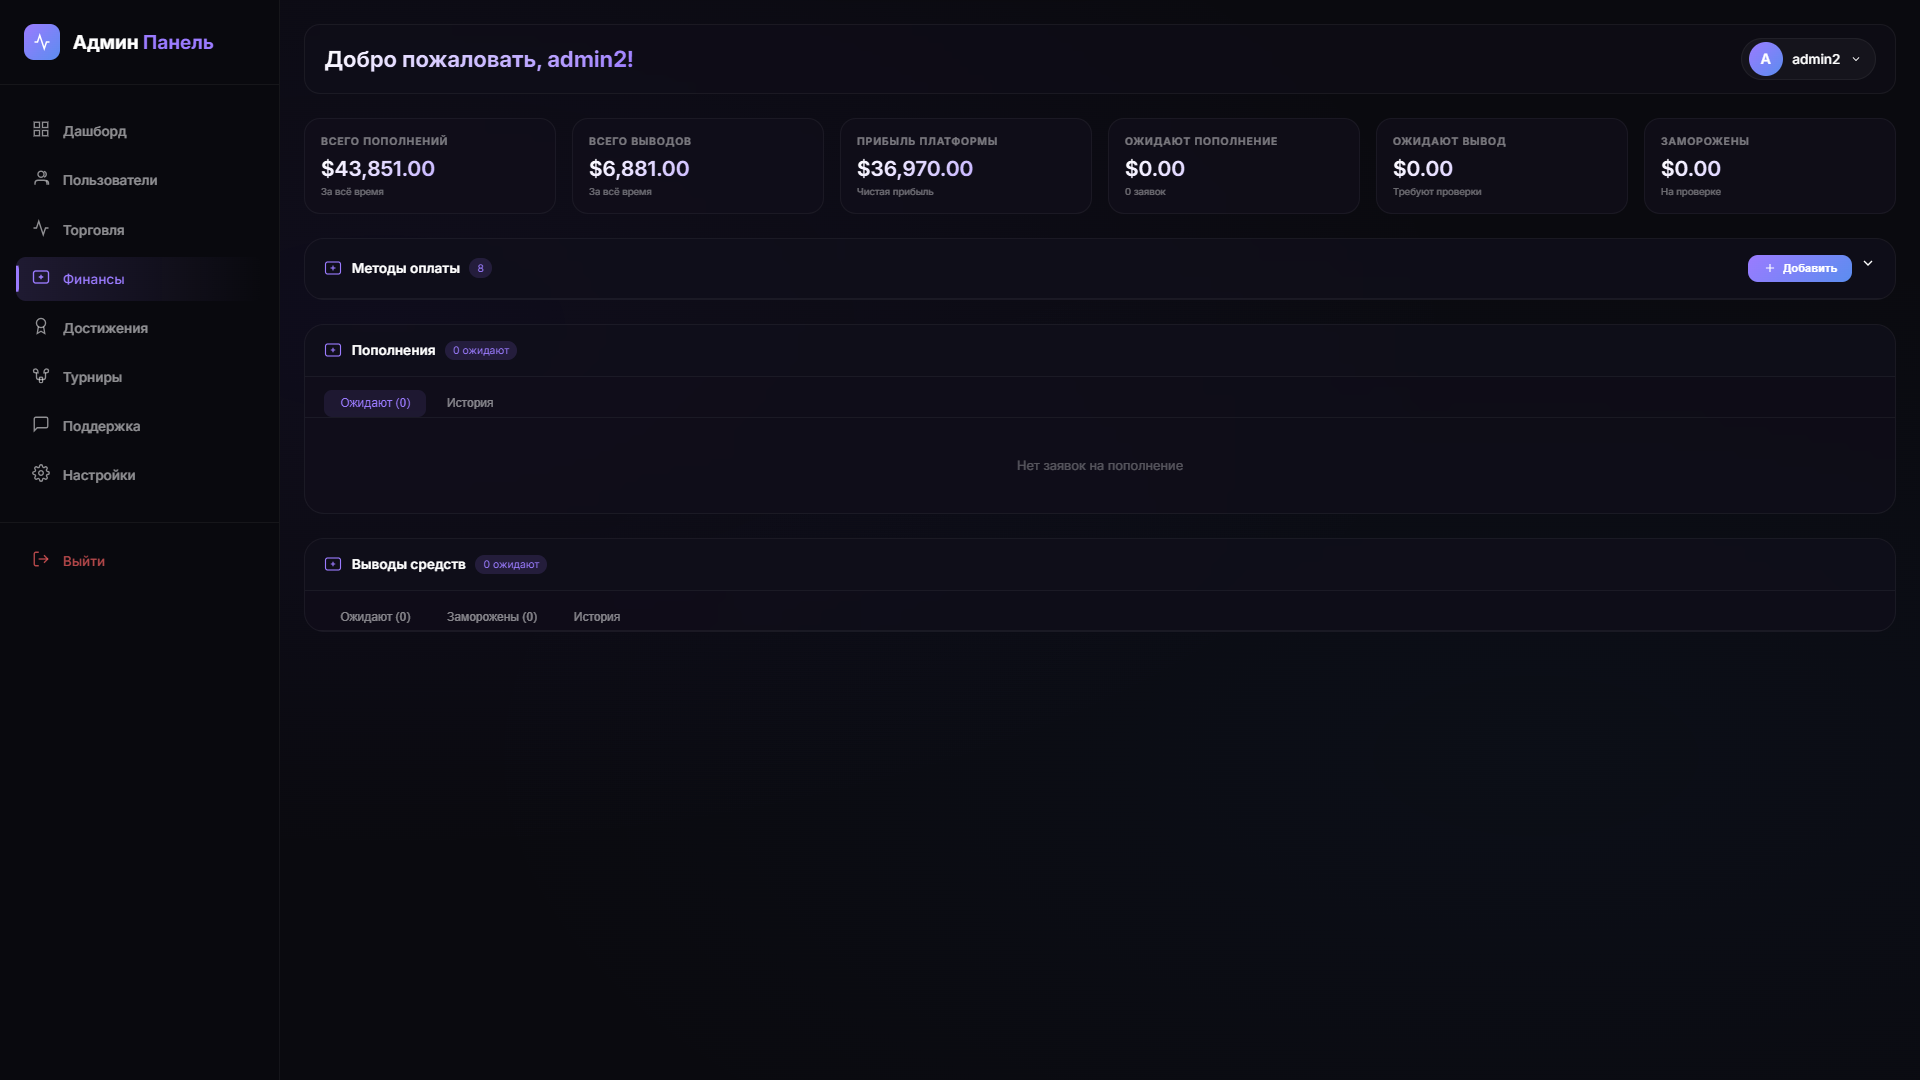Click the Поддержка chat bubble icon
1920x1080 pixels.
click(41, 425)
